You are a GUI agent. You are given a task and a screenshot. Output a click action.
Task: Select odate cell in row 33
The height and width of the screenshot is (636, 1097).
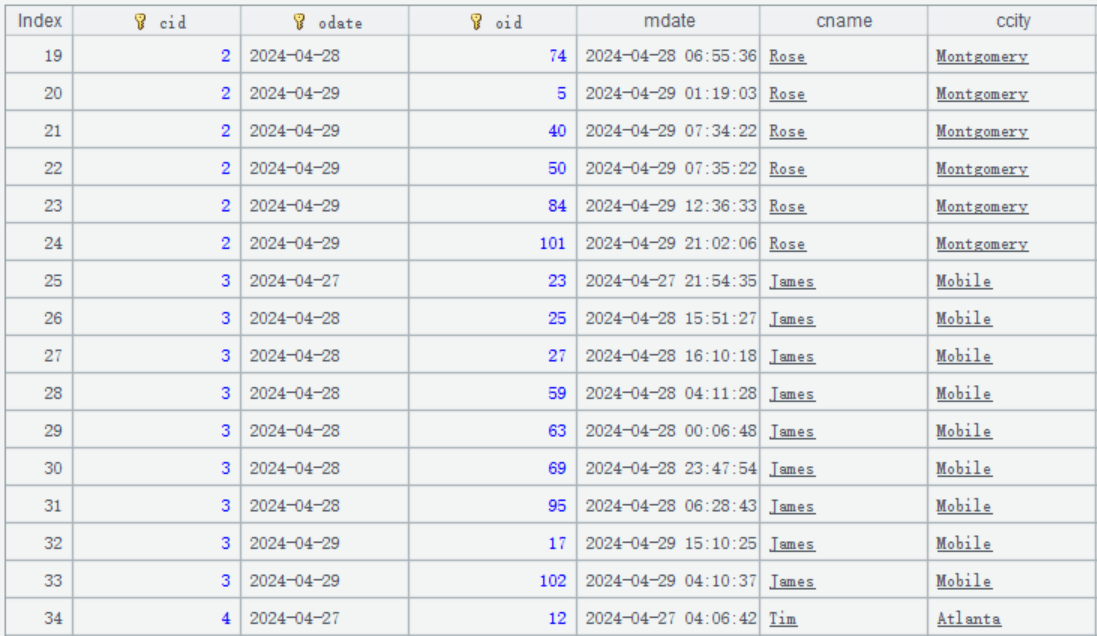click(325, 581)
